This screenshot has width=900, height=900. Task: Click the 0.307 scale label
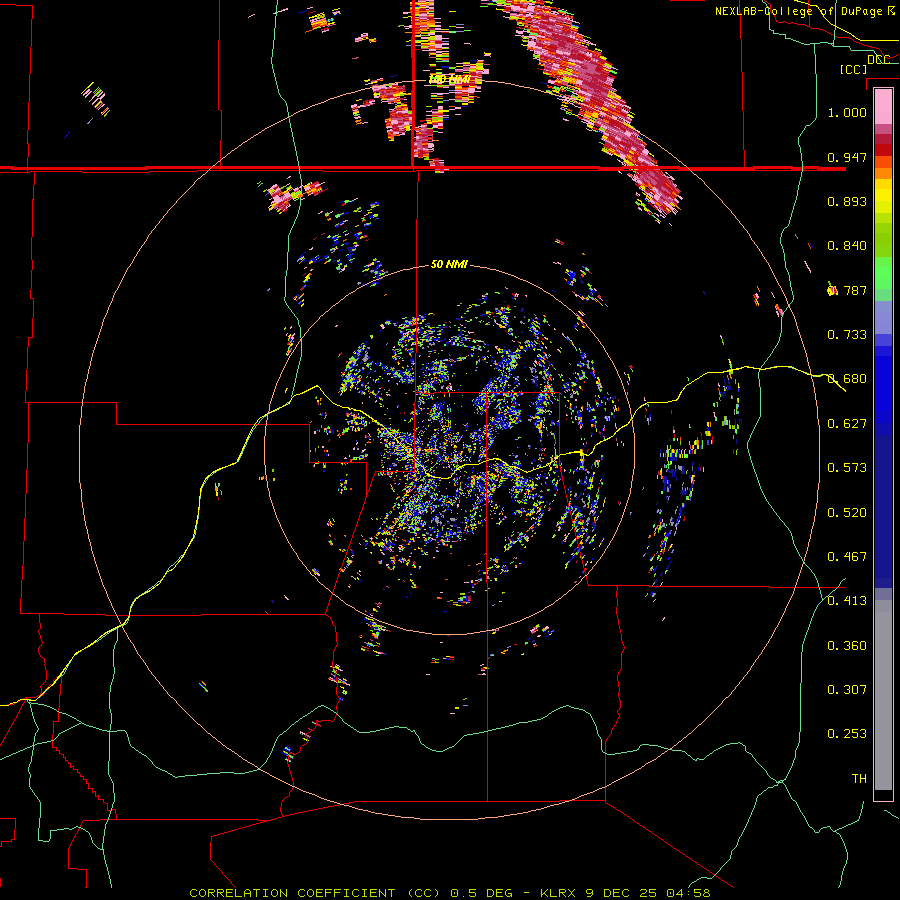pos(847,690)
